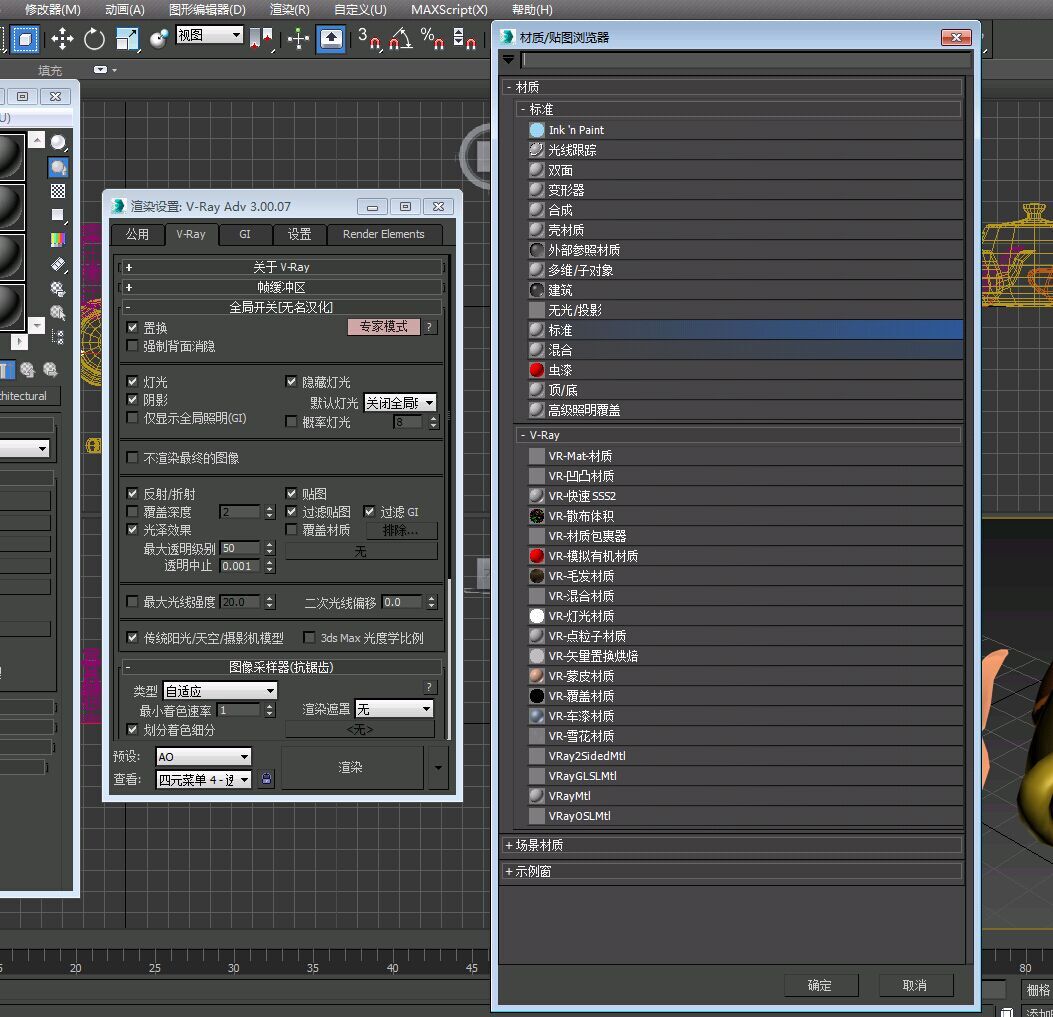Click the video color check icon
The image size is (1053, 1017).
click(58, 240)
